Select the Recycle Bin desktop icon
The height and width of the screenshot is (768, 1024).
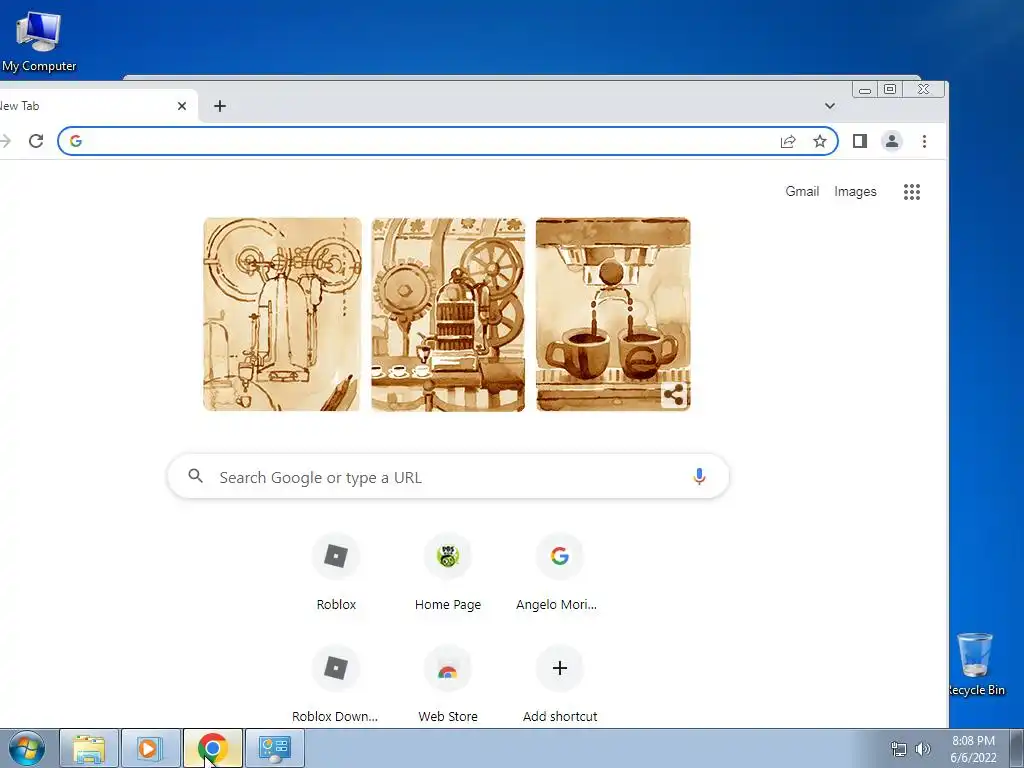click(976, 664)
